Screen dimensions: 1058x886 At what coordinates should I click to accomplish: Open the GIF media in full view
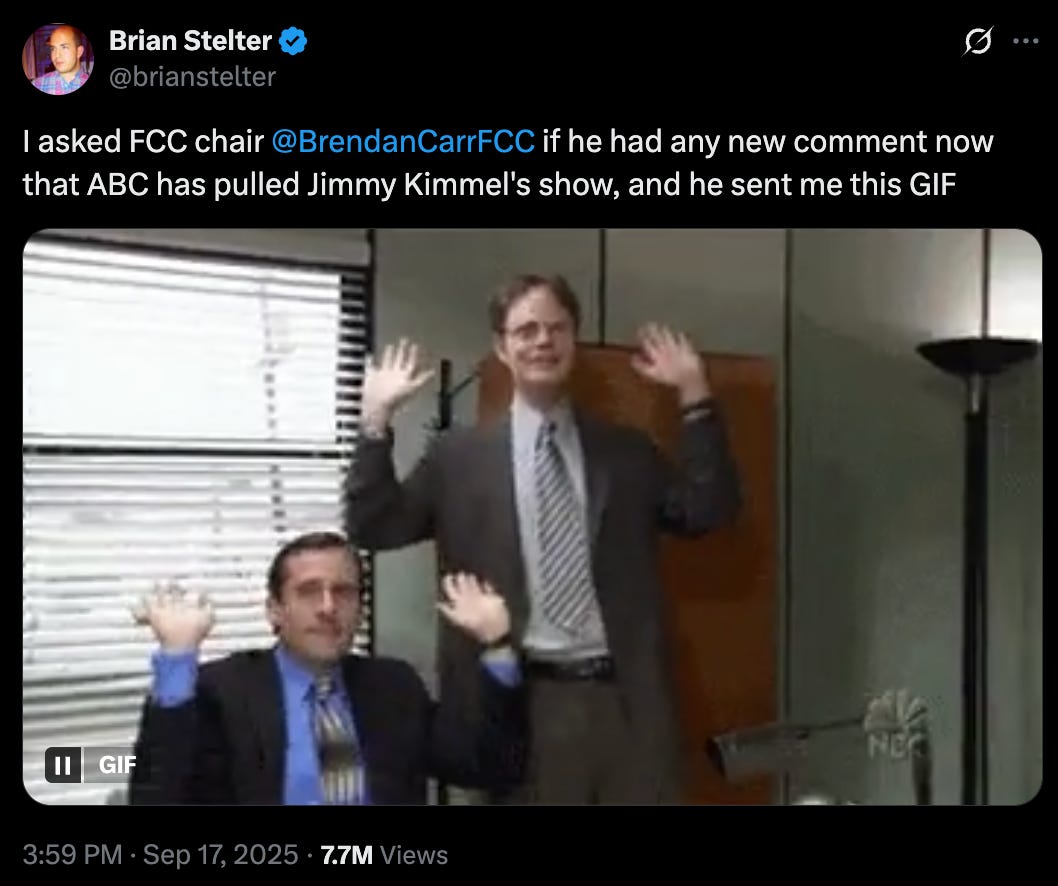point(532,517)
